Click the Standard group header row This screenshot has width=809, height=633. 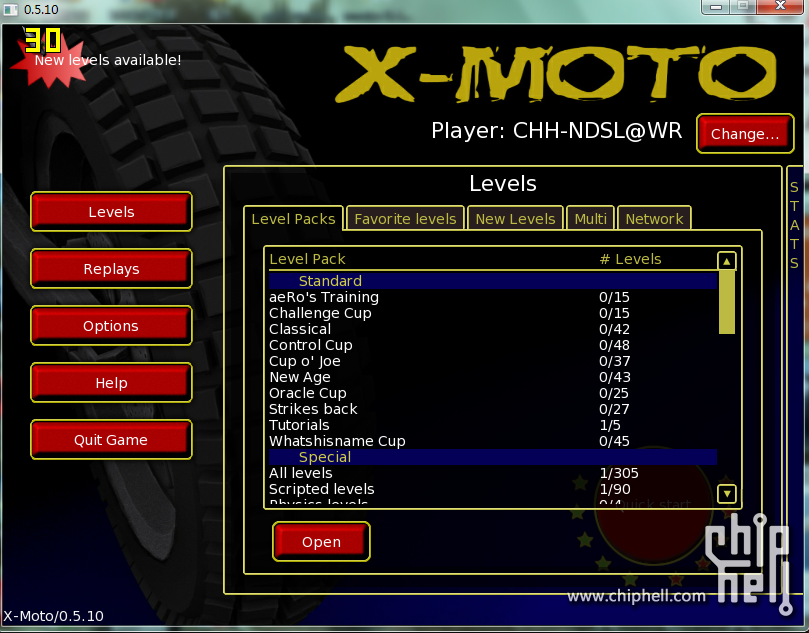(493, 281)
